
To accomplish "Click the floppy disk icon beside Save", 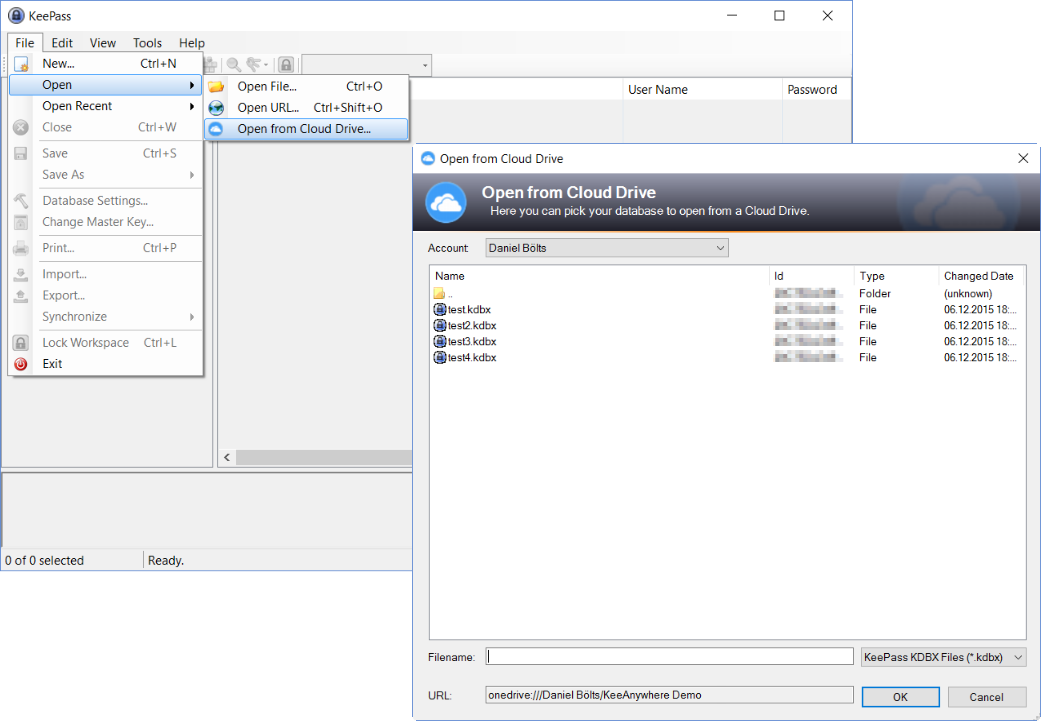I will [21, 154].
